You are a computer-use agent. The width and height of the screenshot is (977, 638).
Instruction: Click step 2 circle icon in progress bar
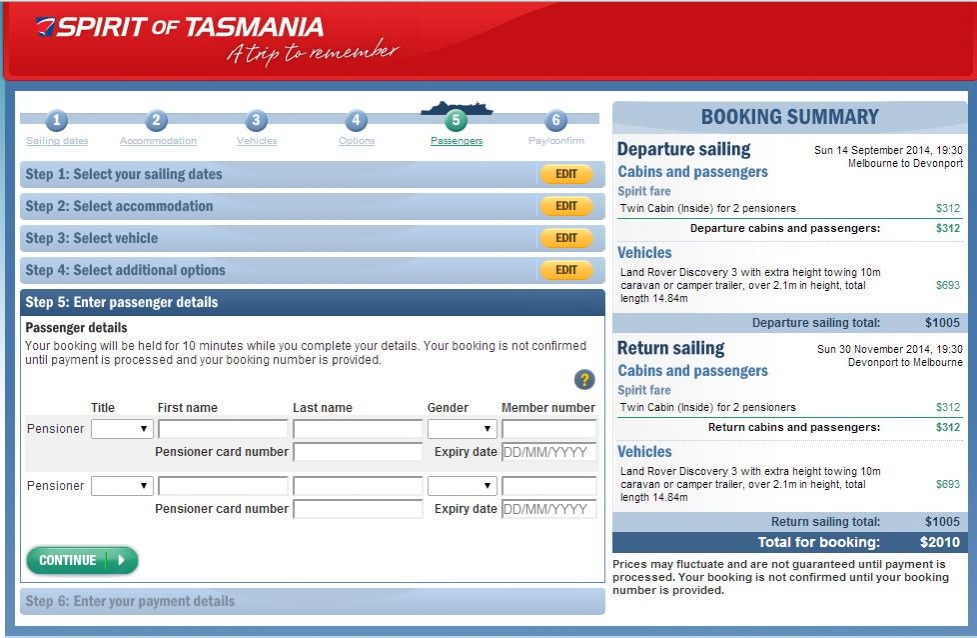157,121
